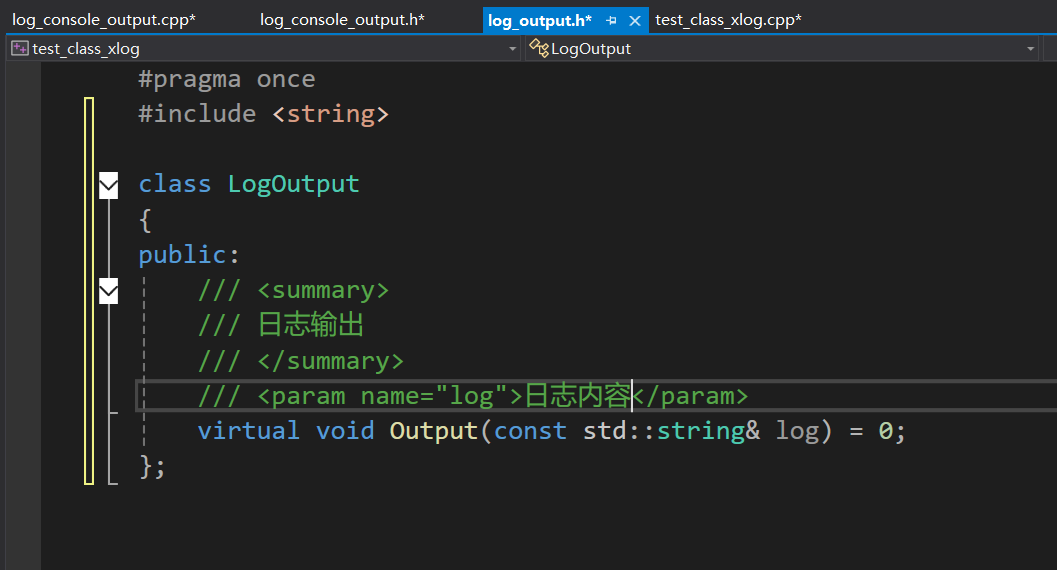This screenshot has height=570, width=1057.
Task: Place cursor on #pragma once line
Action: coord(226,79)
